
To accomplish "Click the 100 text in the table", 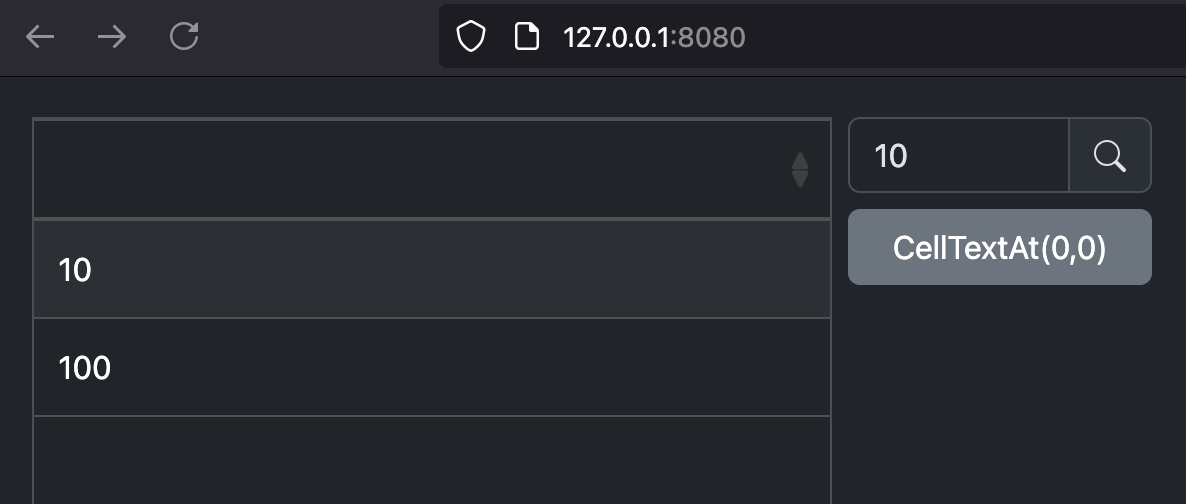I will click(x=85, y=368).
